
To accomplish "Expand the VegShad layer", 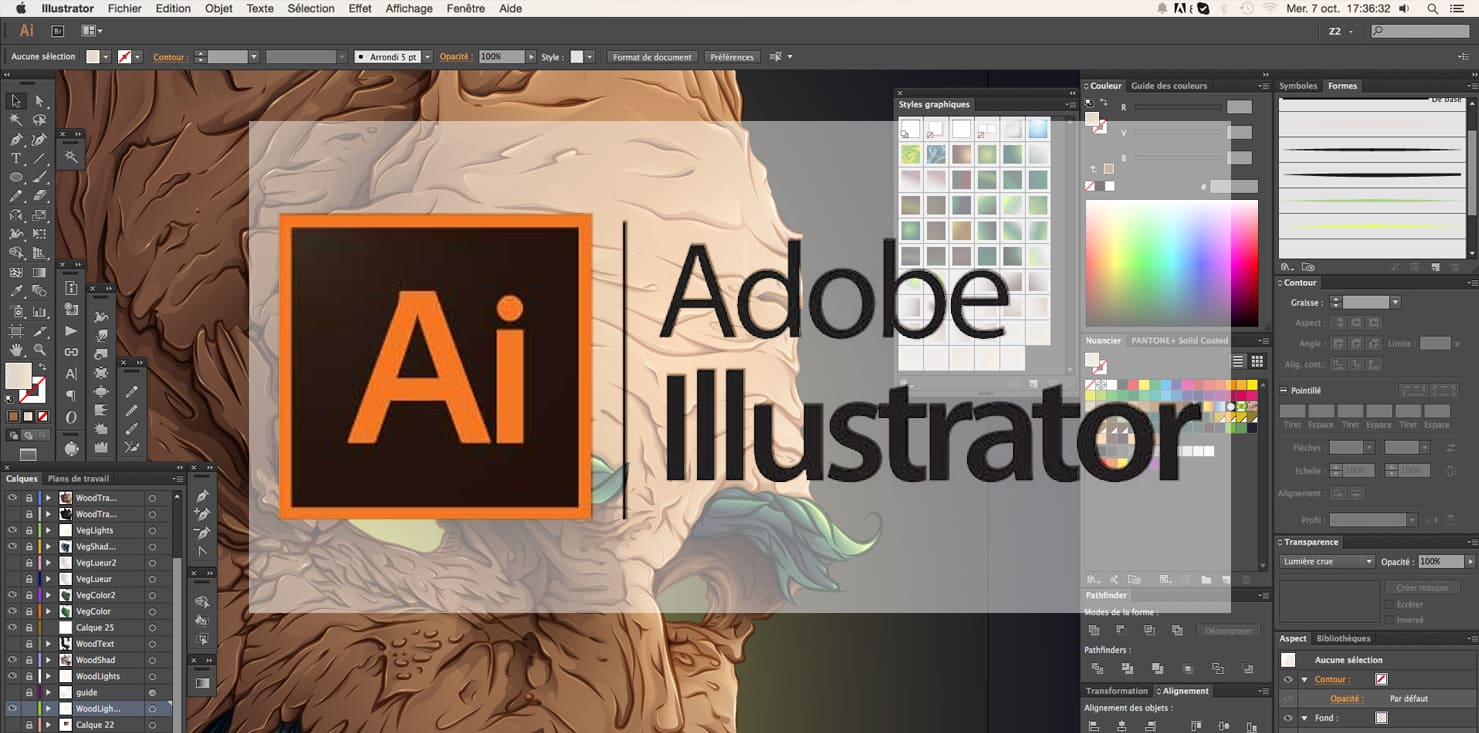I will (48, 547).
